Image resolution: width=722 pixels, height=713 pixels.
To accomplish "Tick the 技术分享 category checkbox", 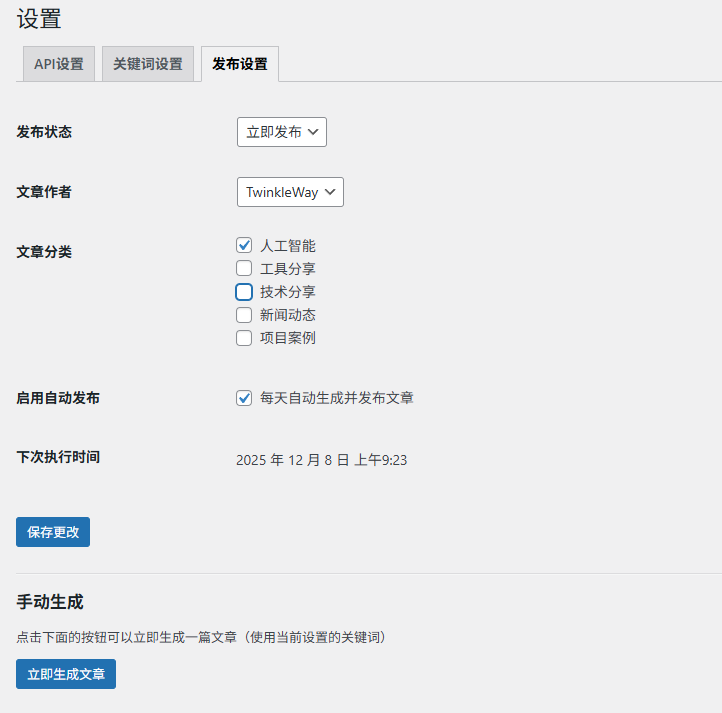I will point(244,292).
